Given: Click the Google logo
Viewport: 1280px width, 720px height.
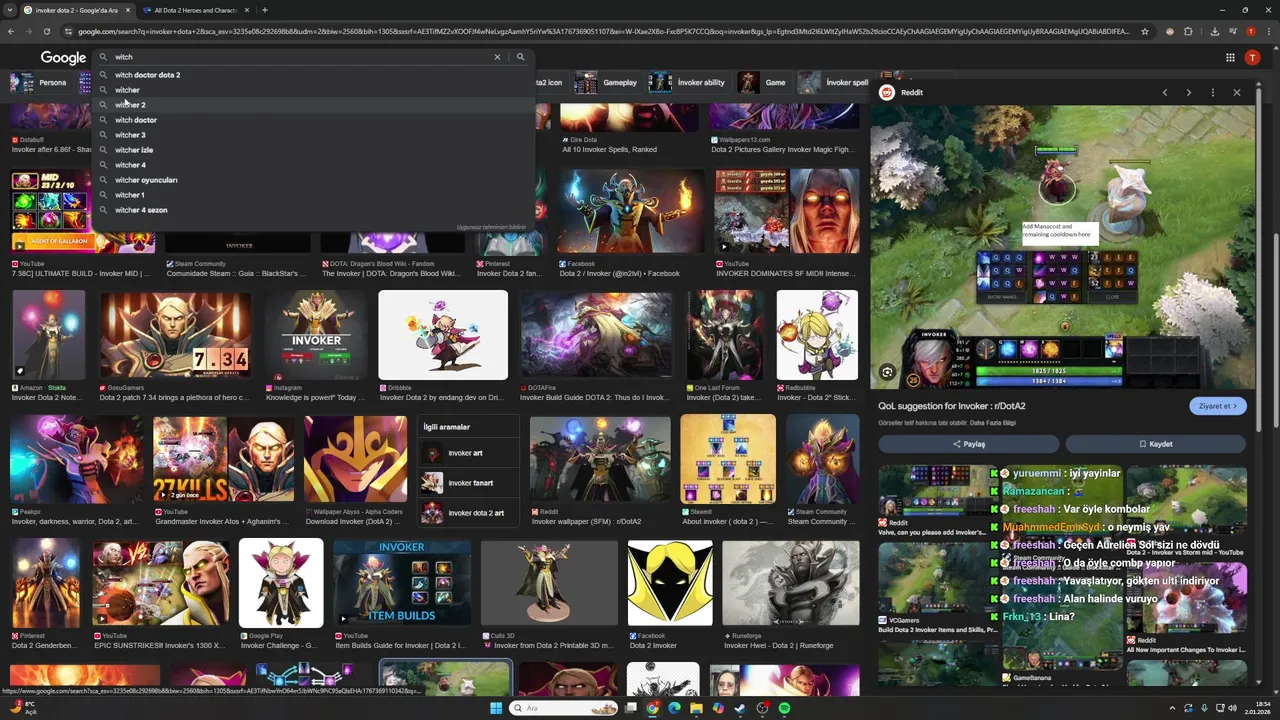Looking at the screenshot, I should (63, 58).
